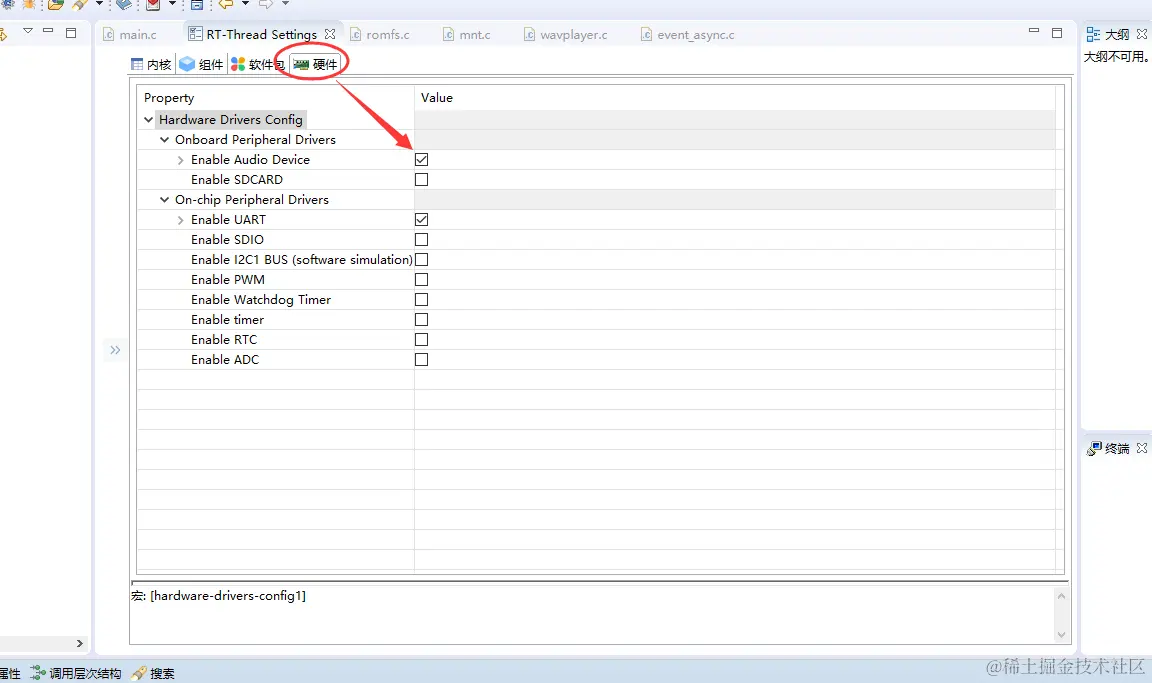Open dropdown next to highlighter toolbar icon
This screenshot has width=1152, height=683.
(99, 4)
